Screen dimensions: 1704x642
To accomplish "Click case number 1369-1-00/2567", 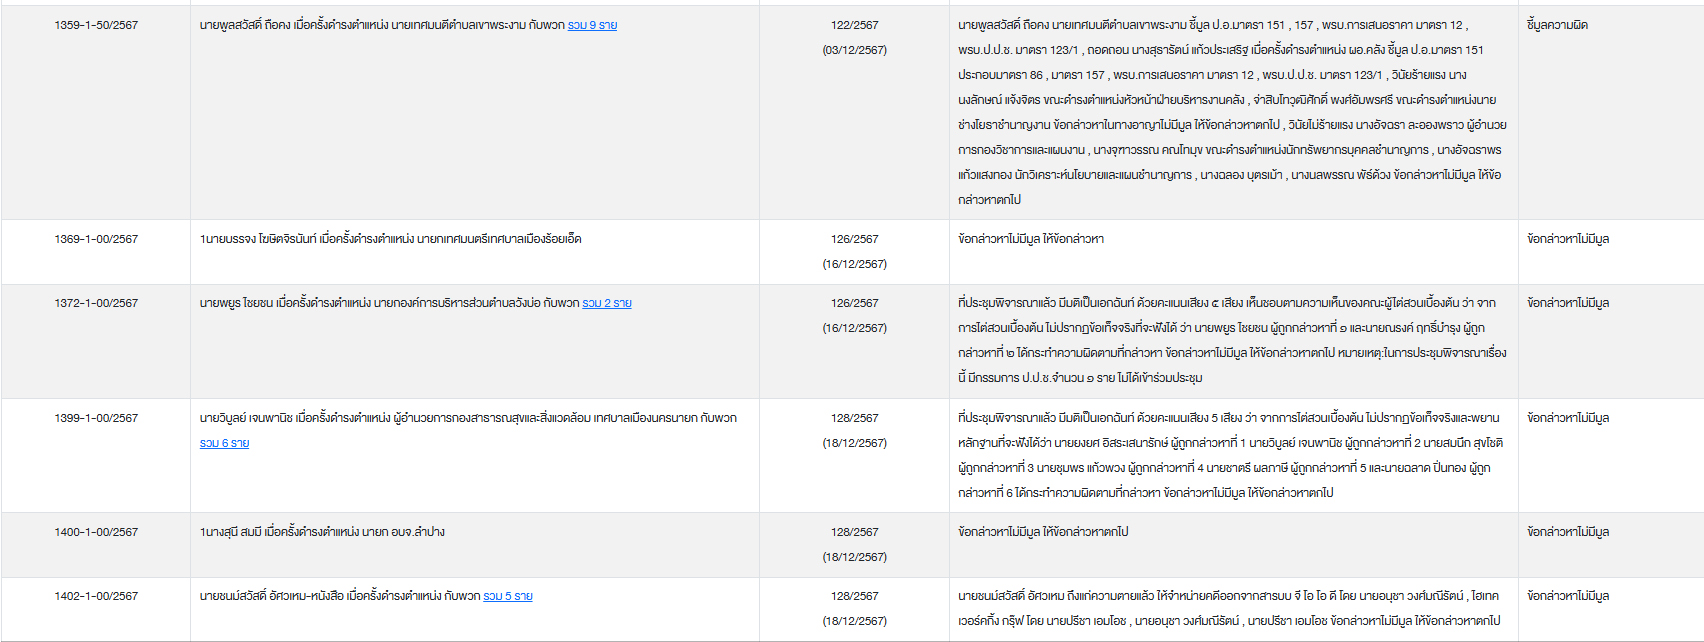I will point(96,239).
